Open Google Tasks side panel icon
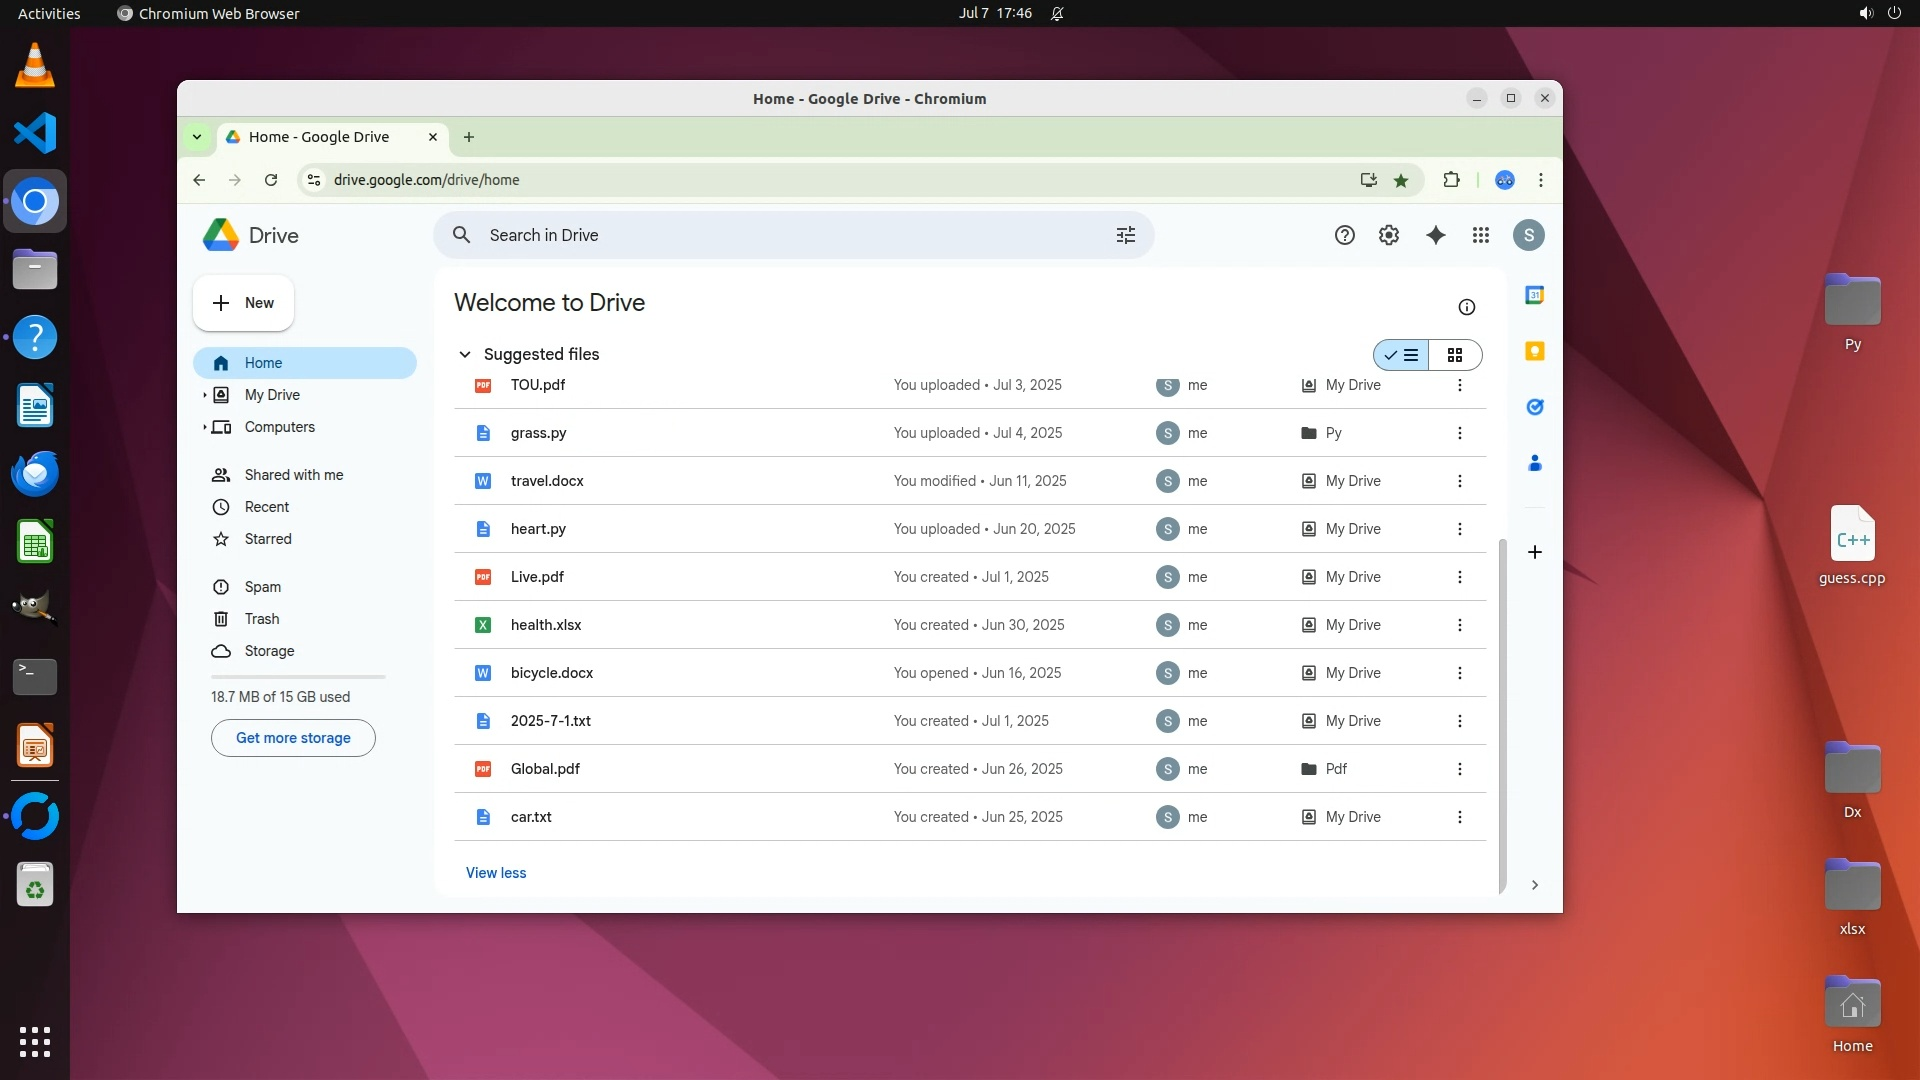This screenshot has width=1920, height=1080. (x=1534, y=407)
